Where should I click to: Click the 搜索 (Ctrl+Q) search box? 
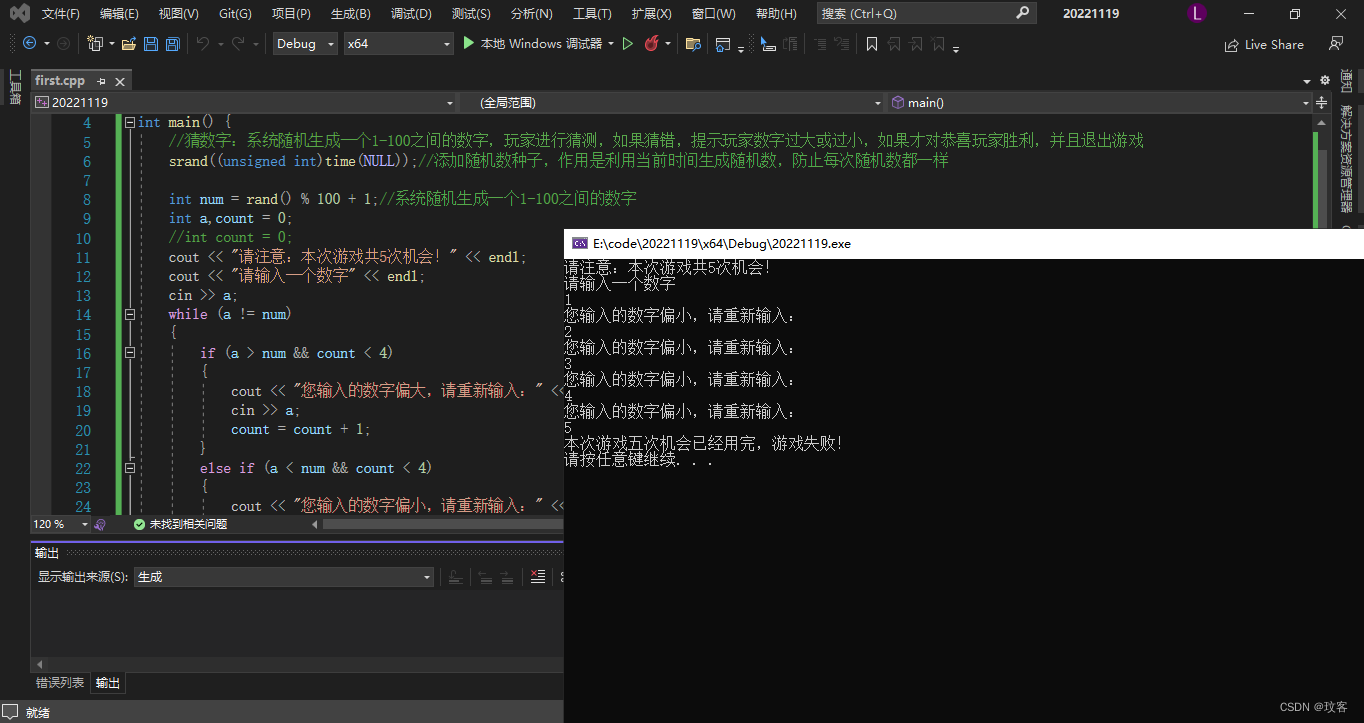[x=926, y=14]
